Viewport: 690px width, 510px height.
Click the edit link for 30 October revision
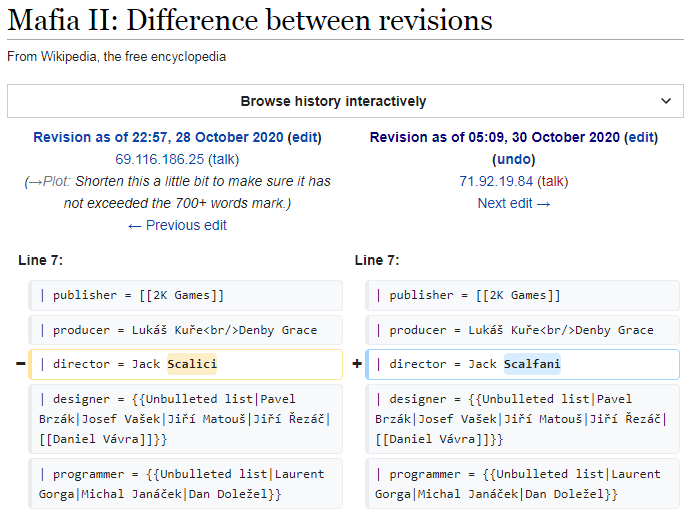point(641,137)
